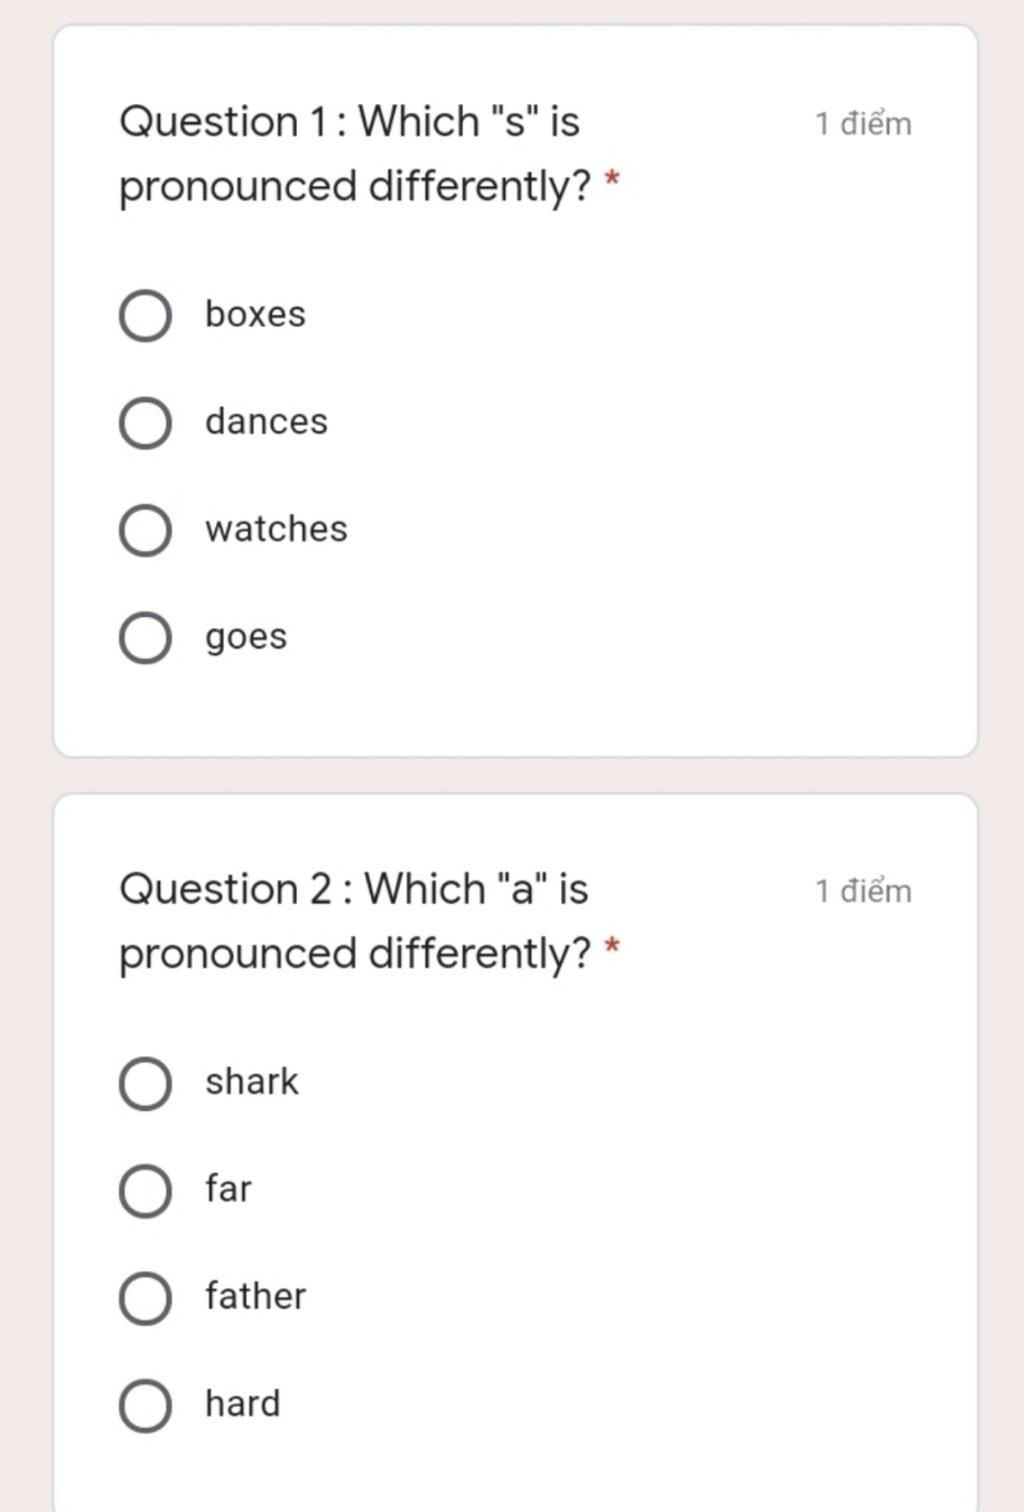1024x1512 pixels.
Task: Tap the option label "shark"
Action: pyautogui.click(x=252, y=1081)
